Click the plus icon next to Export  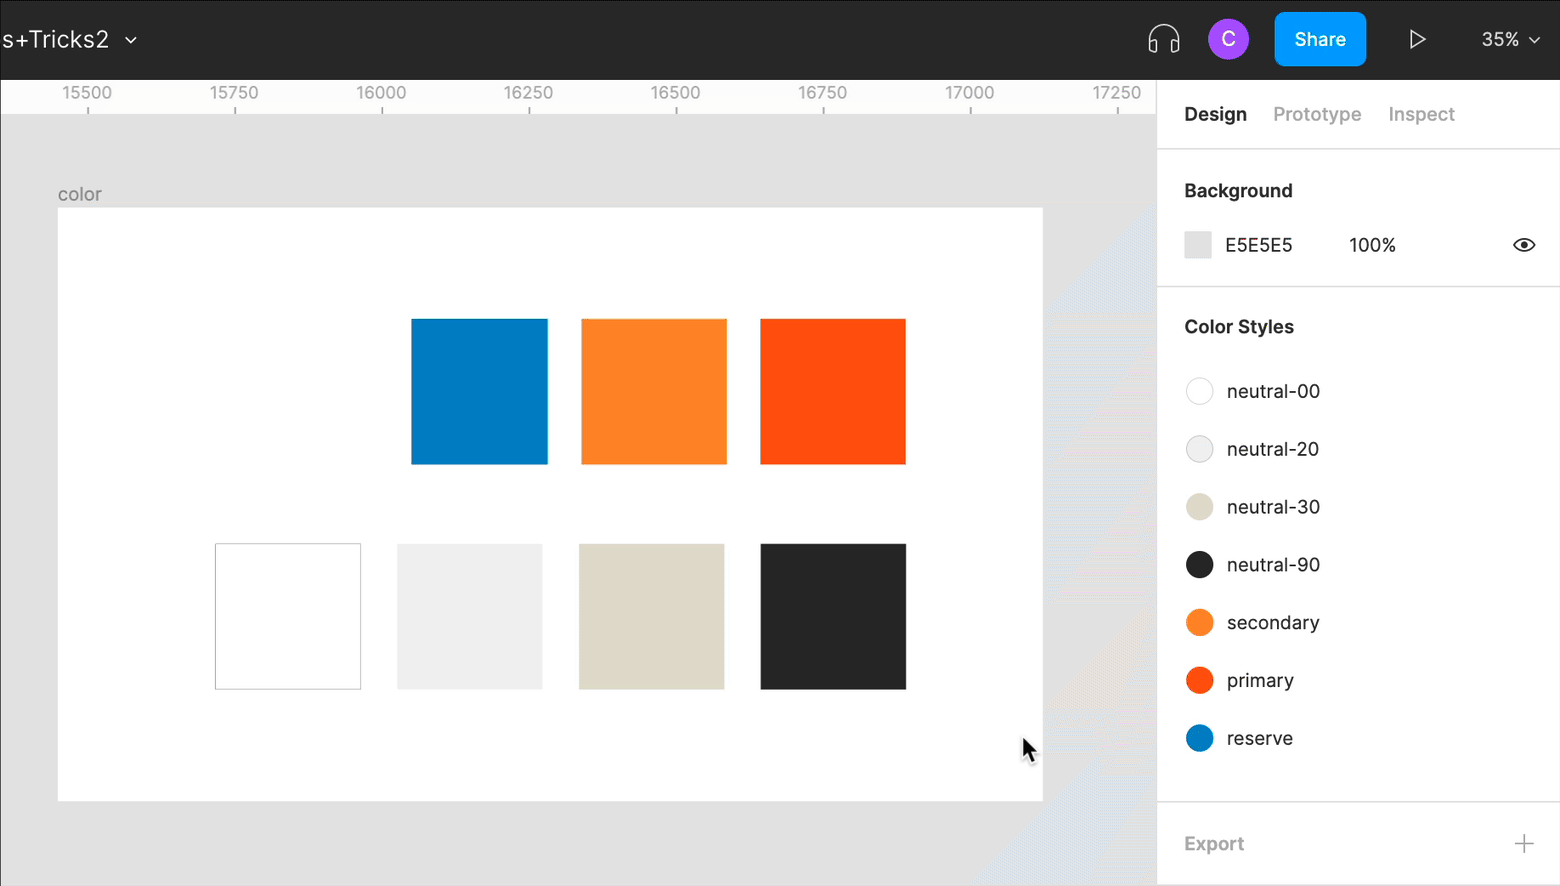tap(1523, 844)
